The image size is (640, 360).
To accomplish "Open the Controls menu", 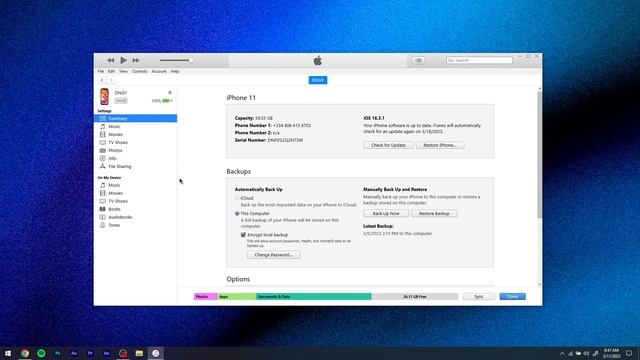I will [140, 71].
